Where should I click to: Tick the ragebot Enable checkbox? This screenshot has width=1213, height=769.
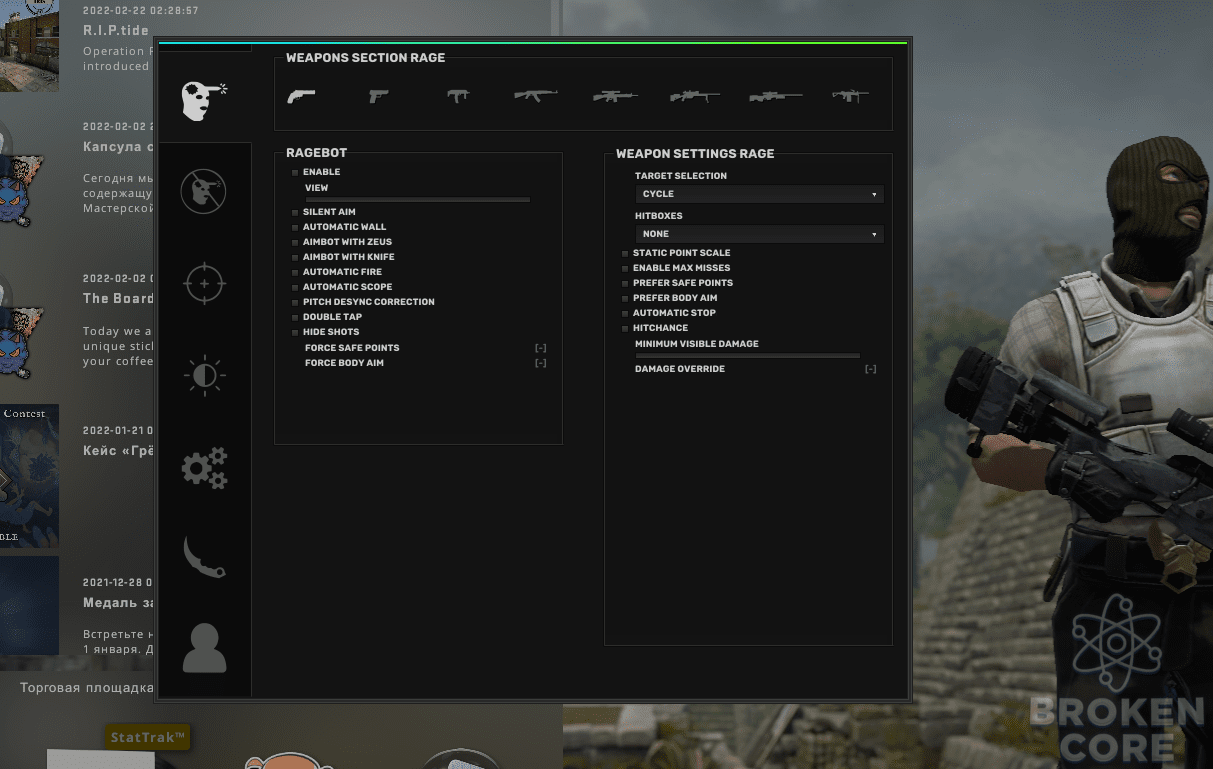pos(295,173)
